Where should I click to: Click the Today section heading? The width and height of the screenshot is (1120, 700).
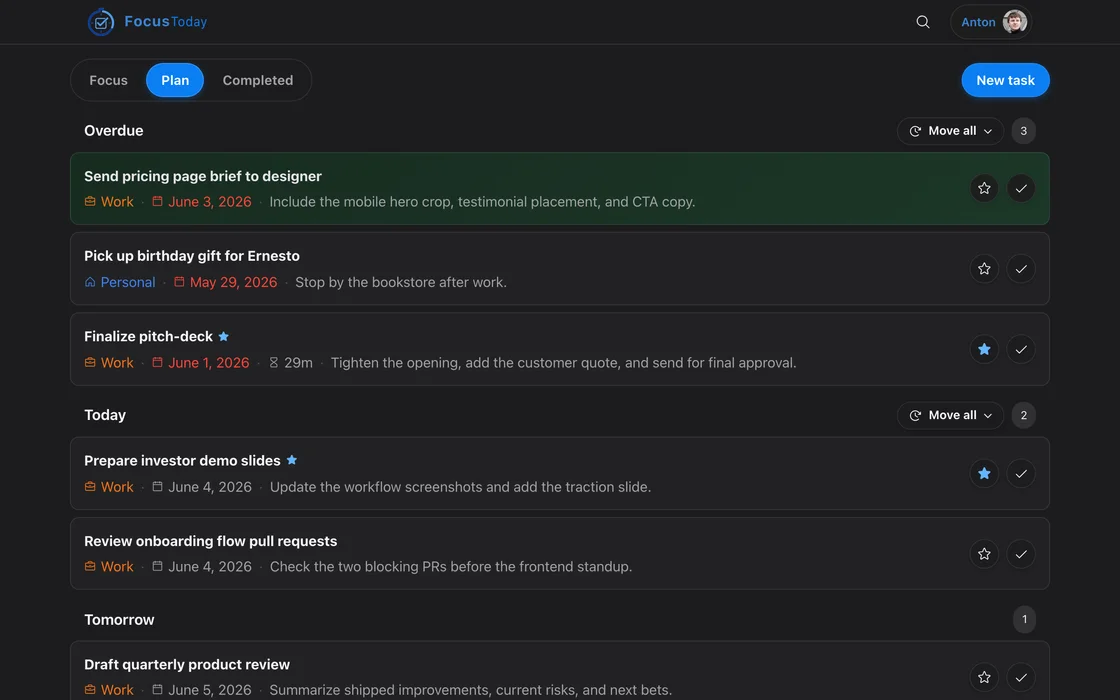(x=105, y=415)
